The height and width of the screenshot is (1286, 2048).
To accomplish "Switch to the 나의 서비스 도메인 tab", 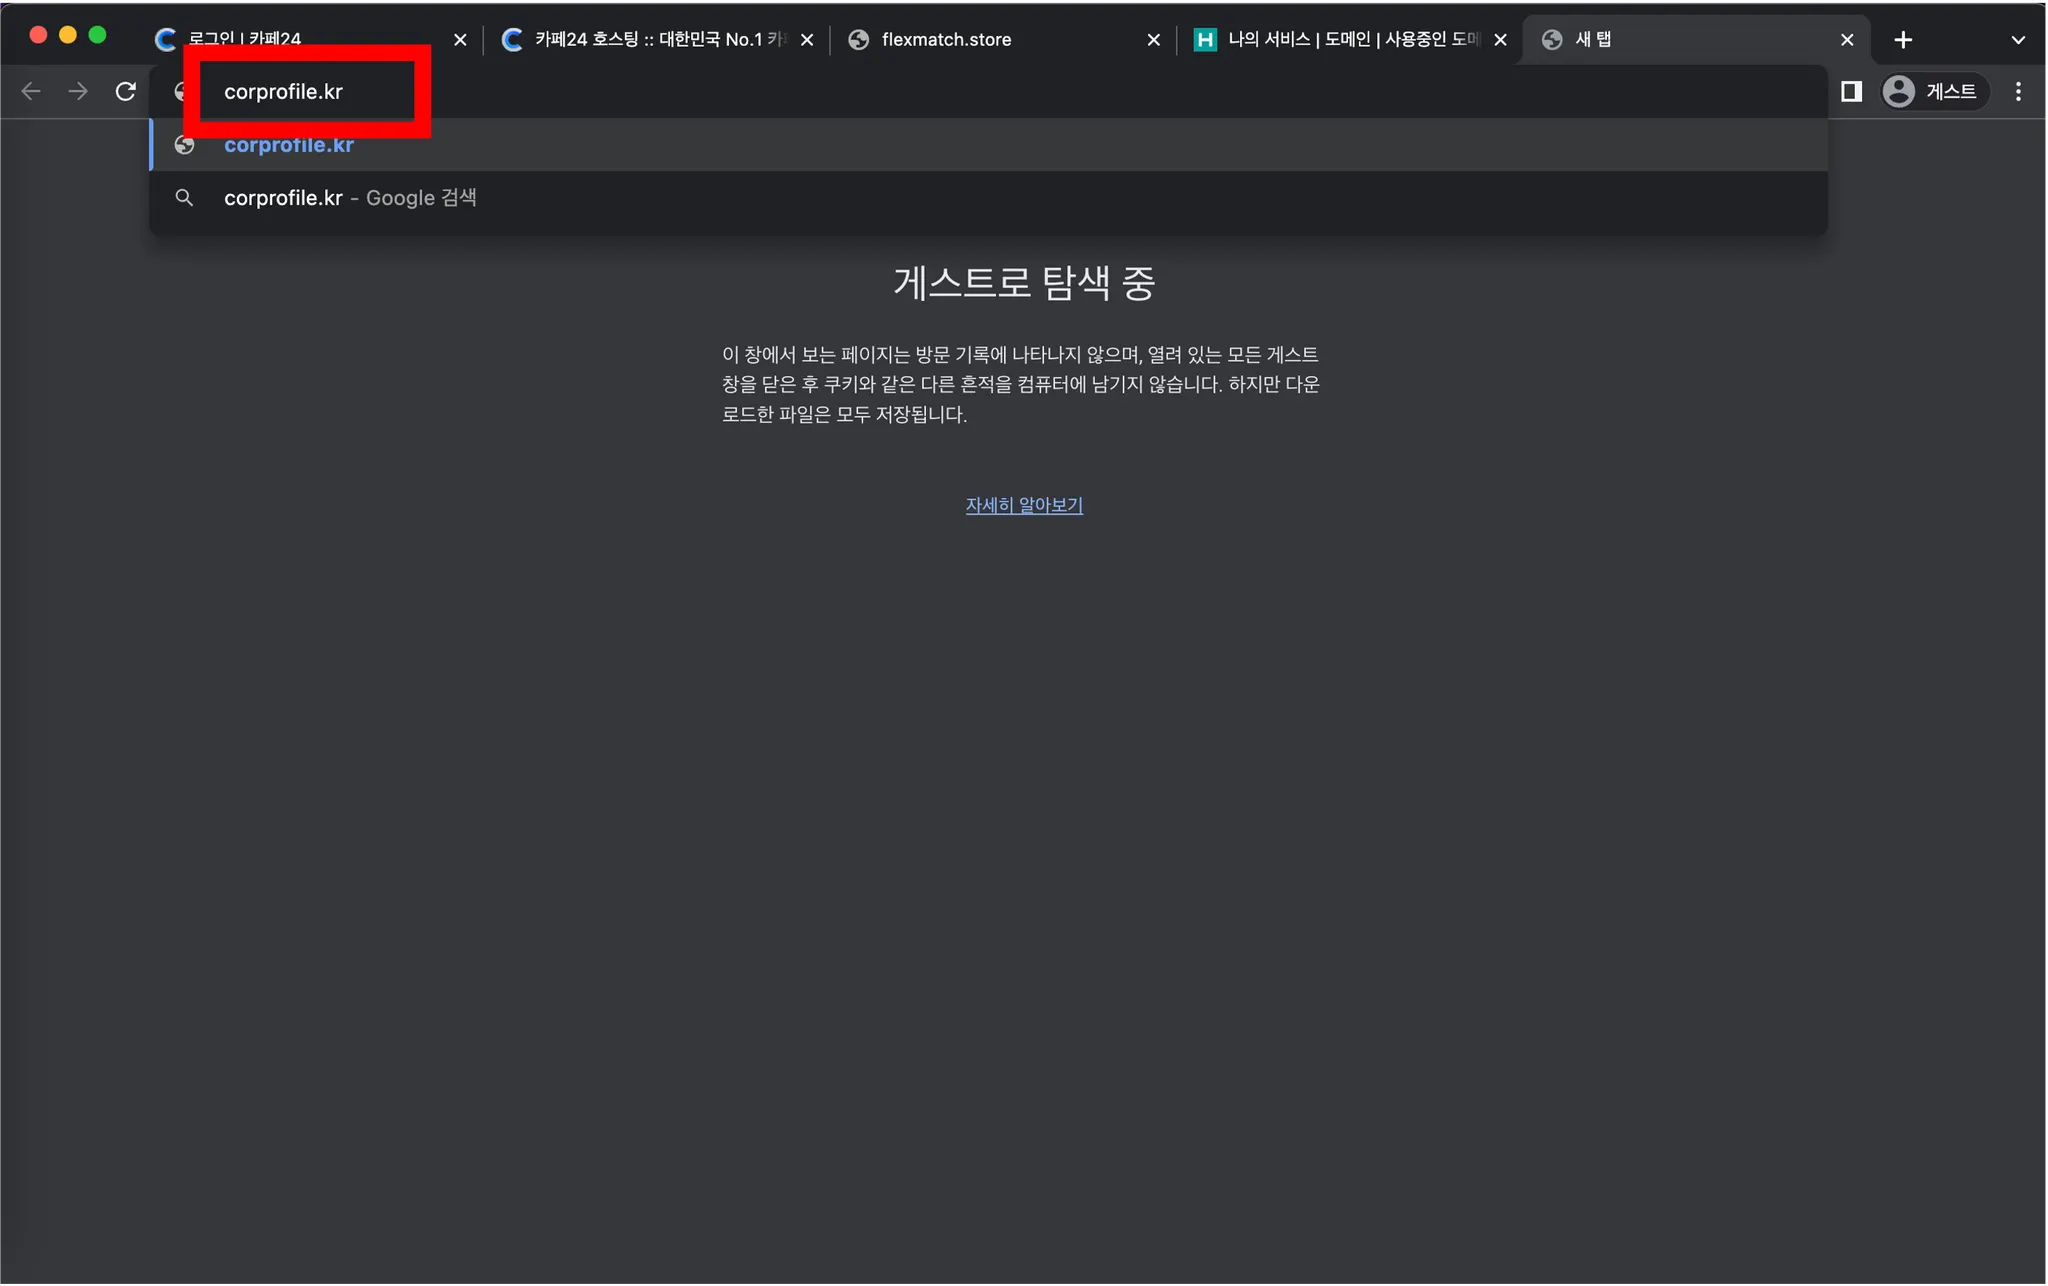I will pyautogui.click(x=1340, y=39).
